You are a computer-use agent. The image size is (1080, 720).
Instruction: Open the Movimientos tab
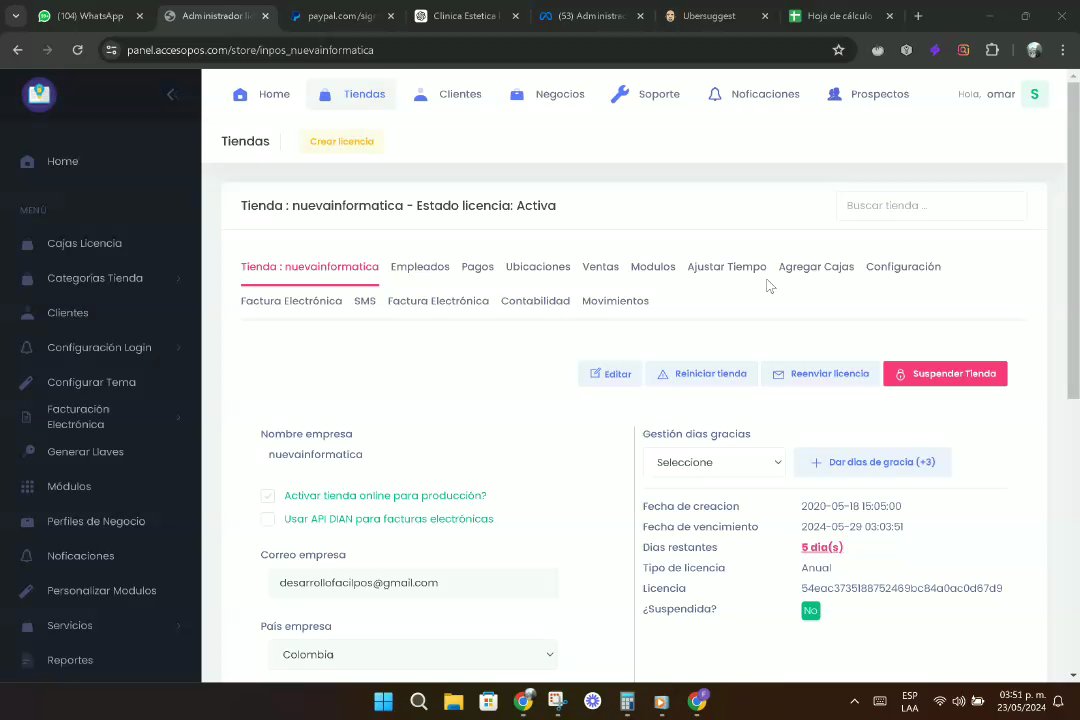(x=615, y=301)
